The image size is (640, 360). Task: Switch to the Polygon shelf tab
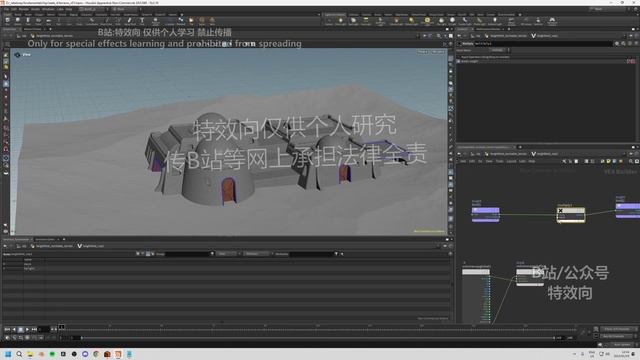[39, 15]
